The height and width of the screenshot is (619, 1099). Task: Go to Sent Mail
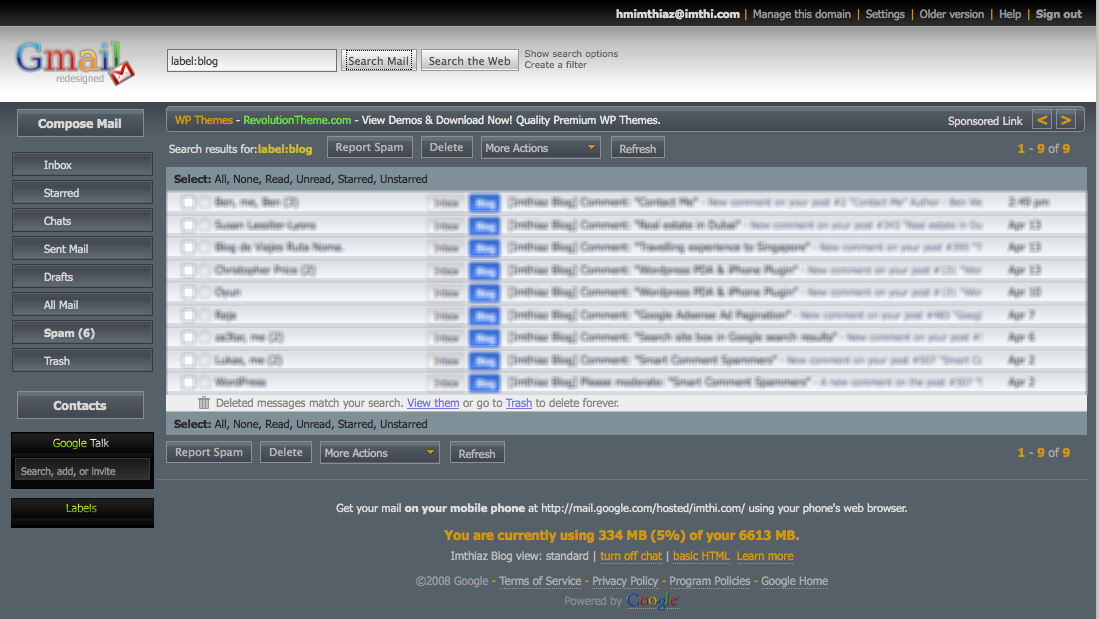[82, 249]
